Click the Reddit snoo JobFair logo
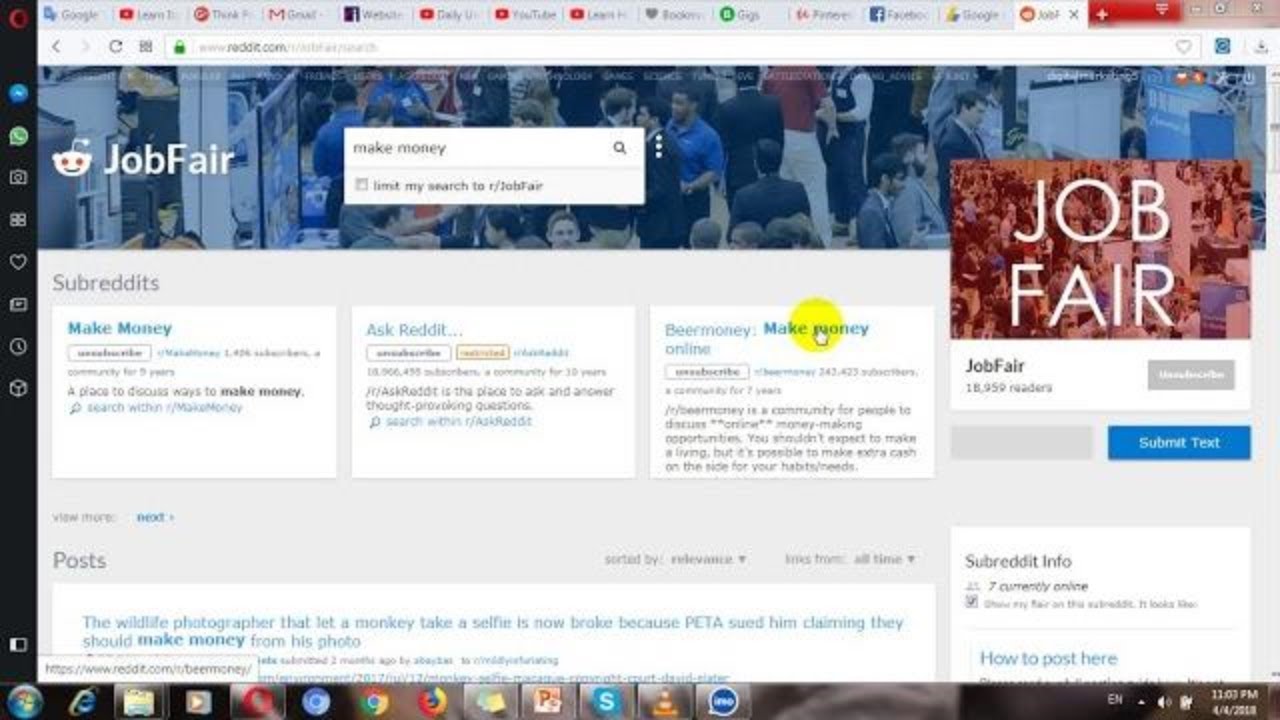The height and width of the screenshot is (720, 1280). point(143,159)
